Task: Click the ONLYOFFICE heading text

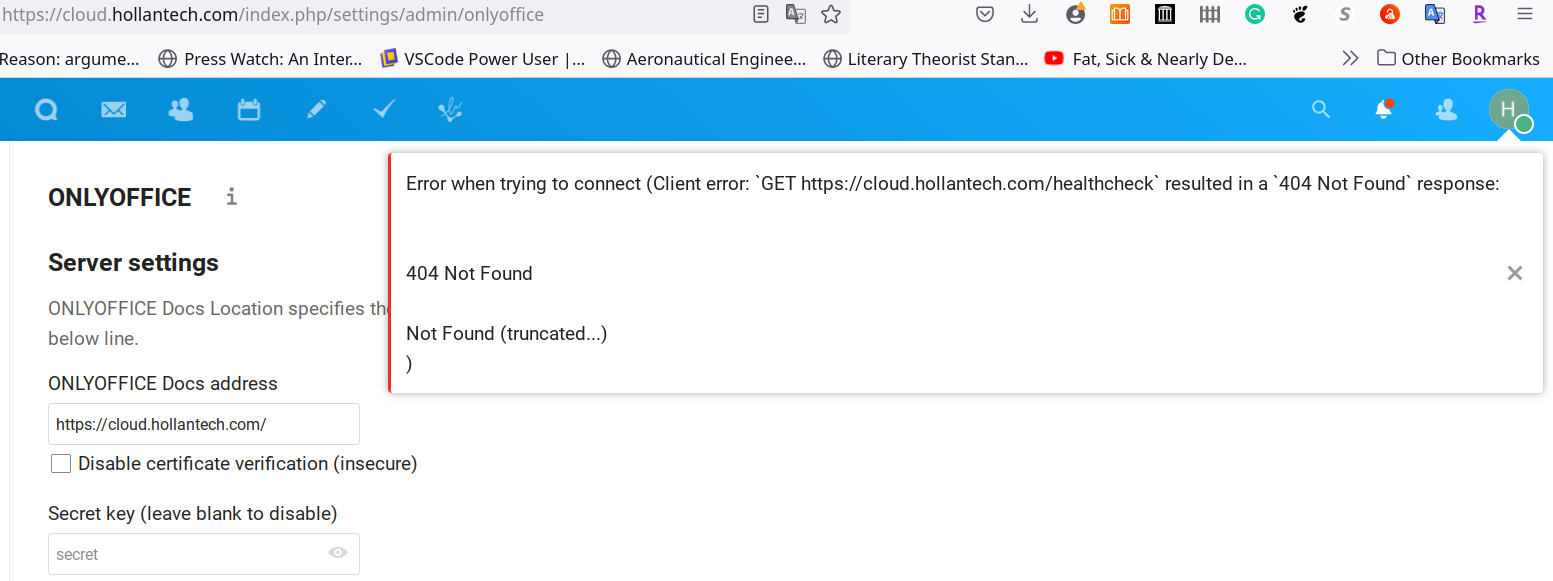Action: pyautogui.click(x=120, y=197)
